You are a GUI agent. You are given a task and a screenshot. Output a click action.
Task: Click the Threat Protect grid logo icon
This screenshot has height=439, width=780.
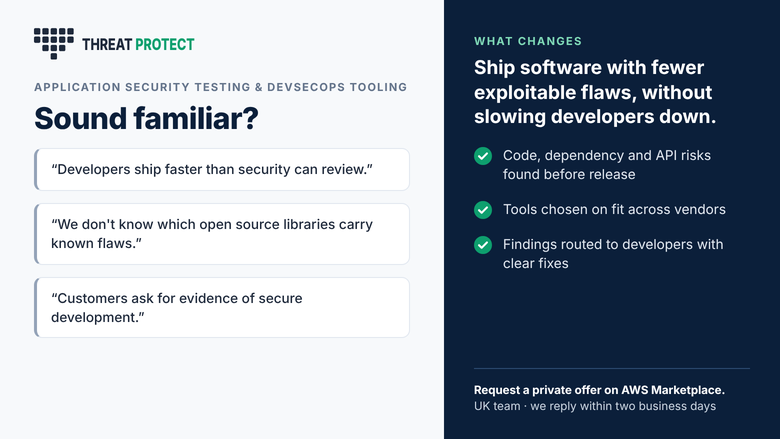[x=54, y=44]
